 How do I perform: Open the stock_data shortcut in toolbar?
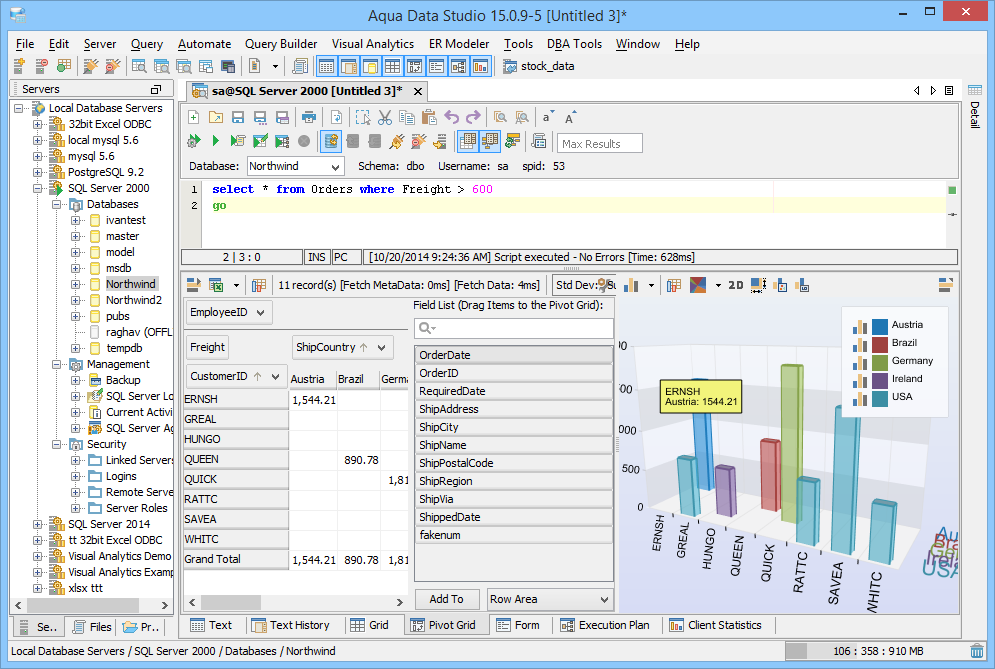tap(539, 66)
